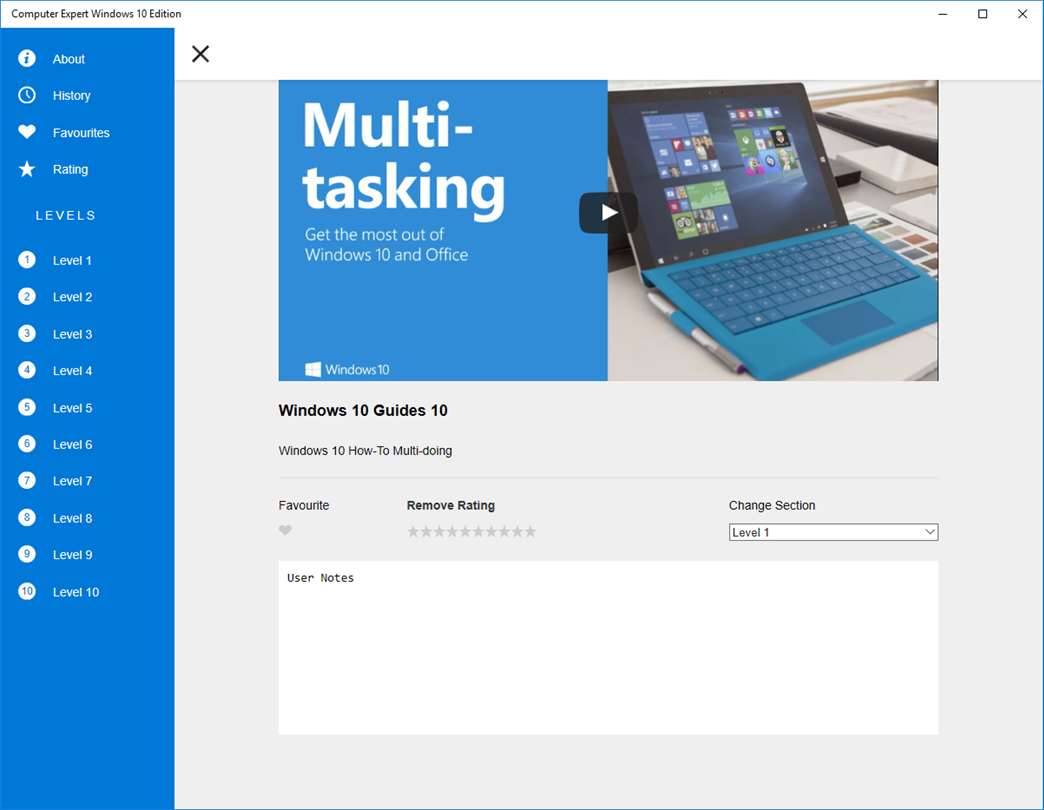Maximize the Computer Expert window

click(x=983, y=14)
